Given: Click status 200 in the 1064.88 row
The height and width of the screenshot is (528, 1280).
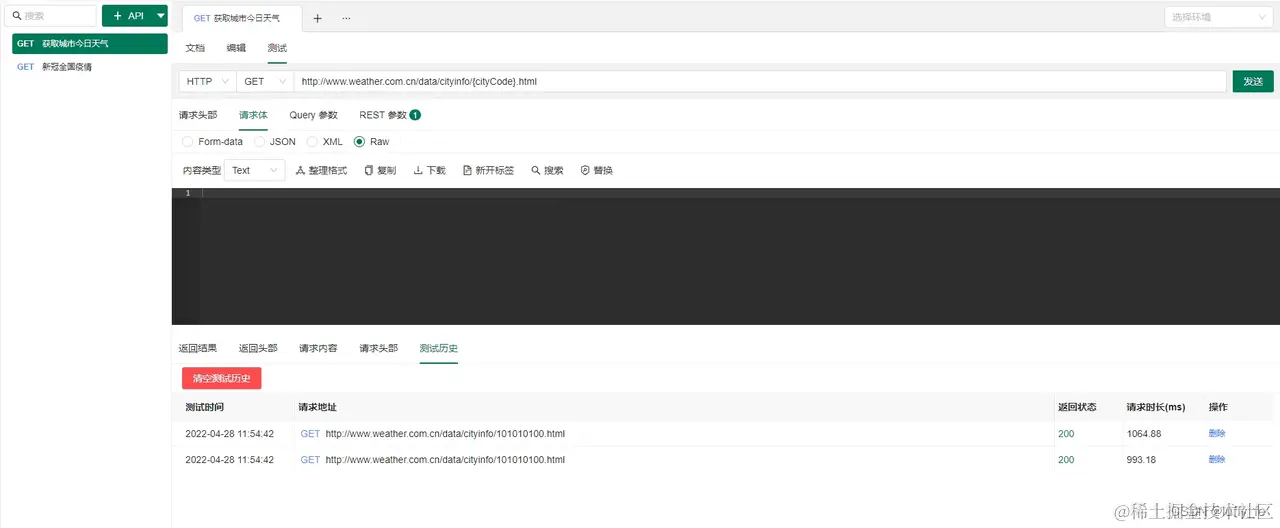Looking at the screenshot, I should (1066, 433).
